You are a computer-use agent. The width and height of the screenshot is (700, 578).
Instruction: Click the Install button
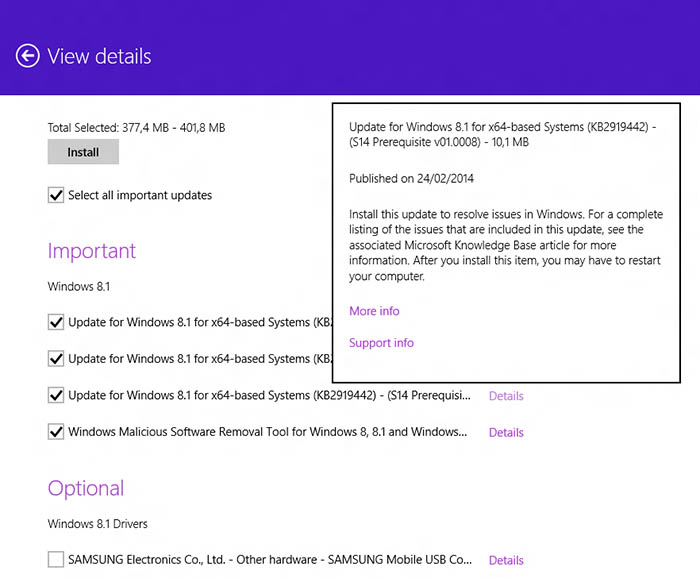point(83,152)
